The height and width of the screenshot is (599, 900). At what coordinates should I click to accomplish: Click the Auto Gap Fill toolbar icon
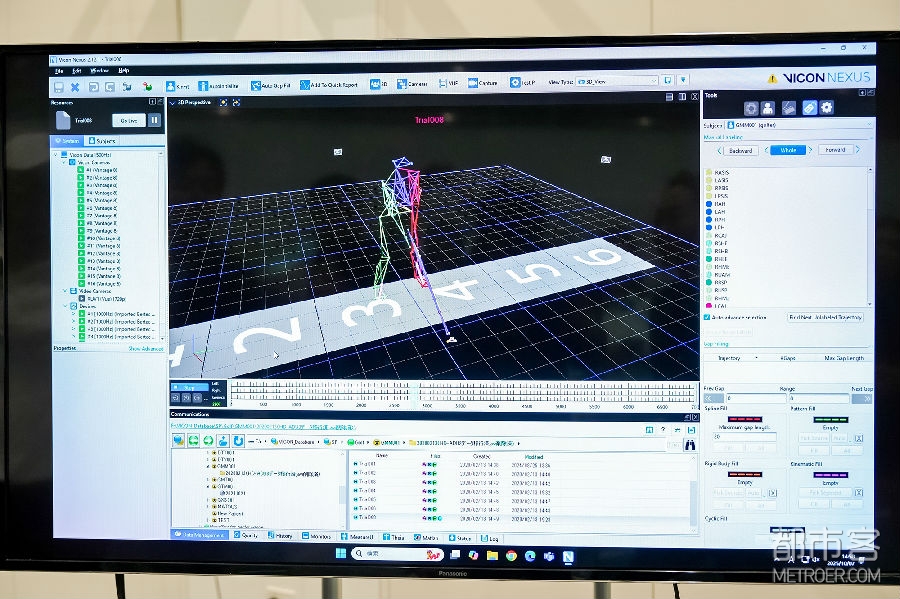268,85
